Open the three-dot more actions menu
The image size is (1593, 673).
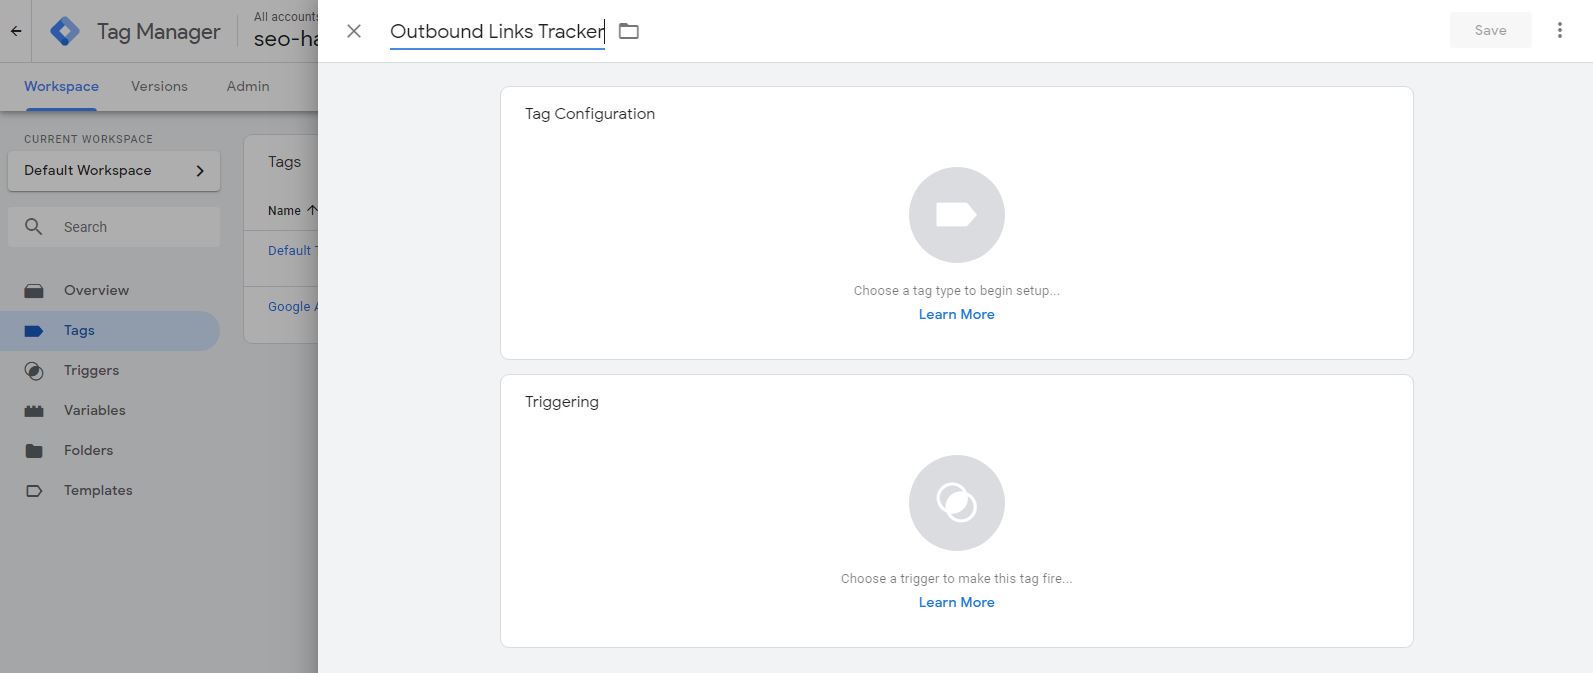coord(1559,30)
